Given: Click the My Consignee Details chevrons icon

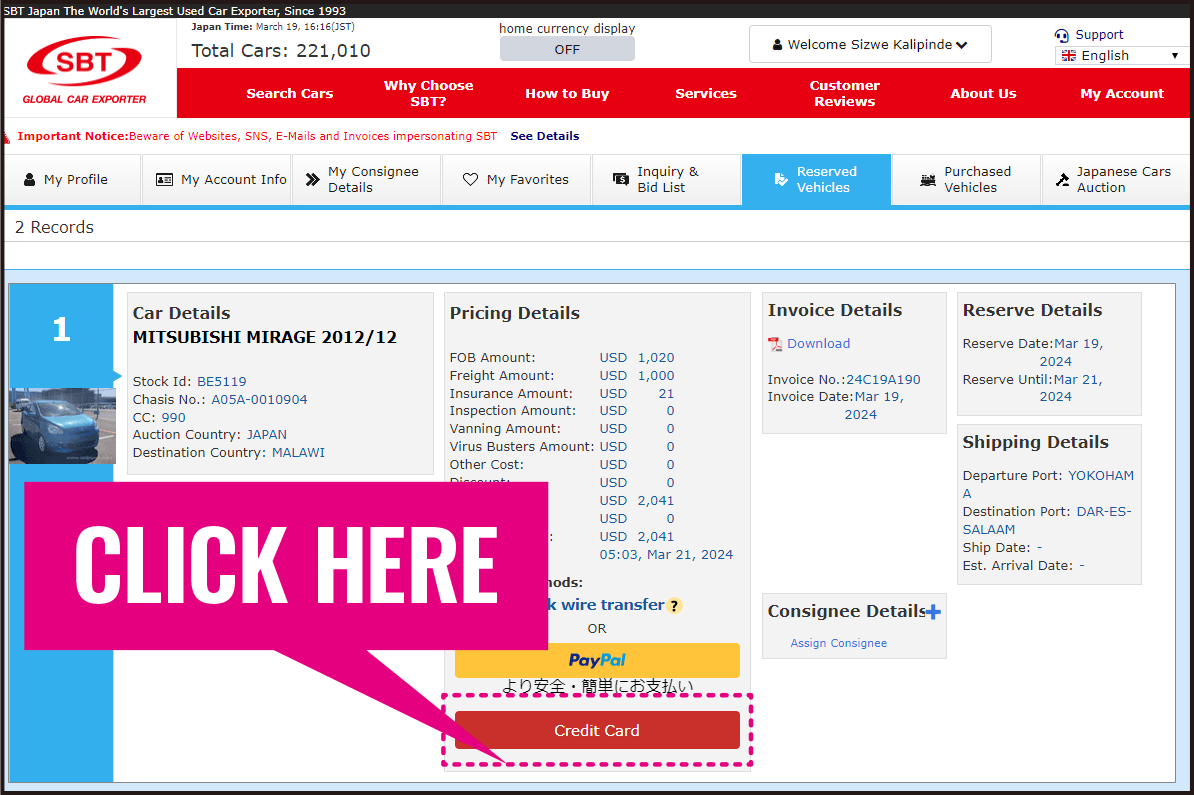Looking at the screenshot, I should pyautogui.click(x=312, y=180).
